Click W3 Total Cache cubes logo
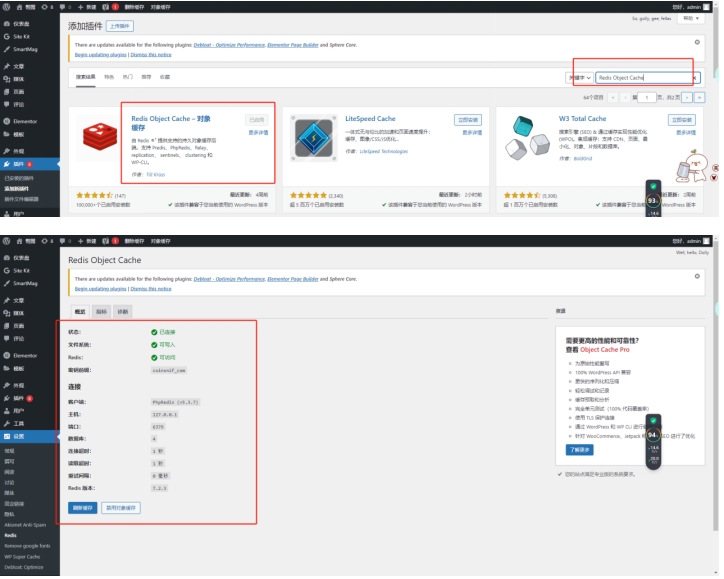Image resolution: width=724 pixels, height=579 pixels. 527,138
